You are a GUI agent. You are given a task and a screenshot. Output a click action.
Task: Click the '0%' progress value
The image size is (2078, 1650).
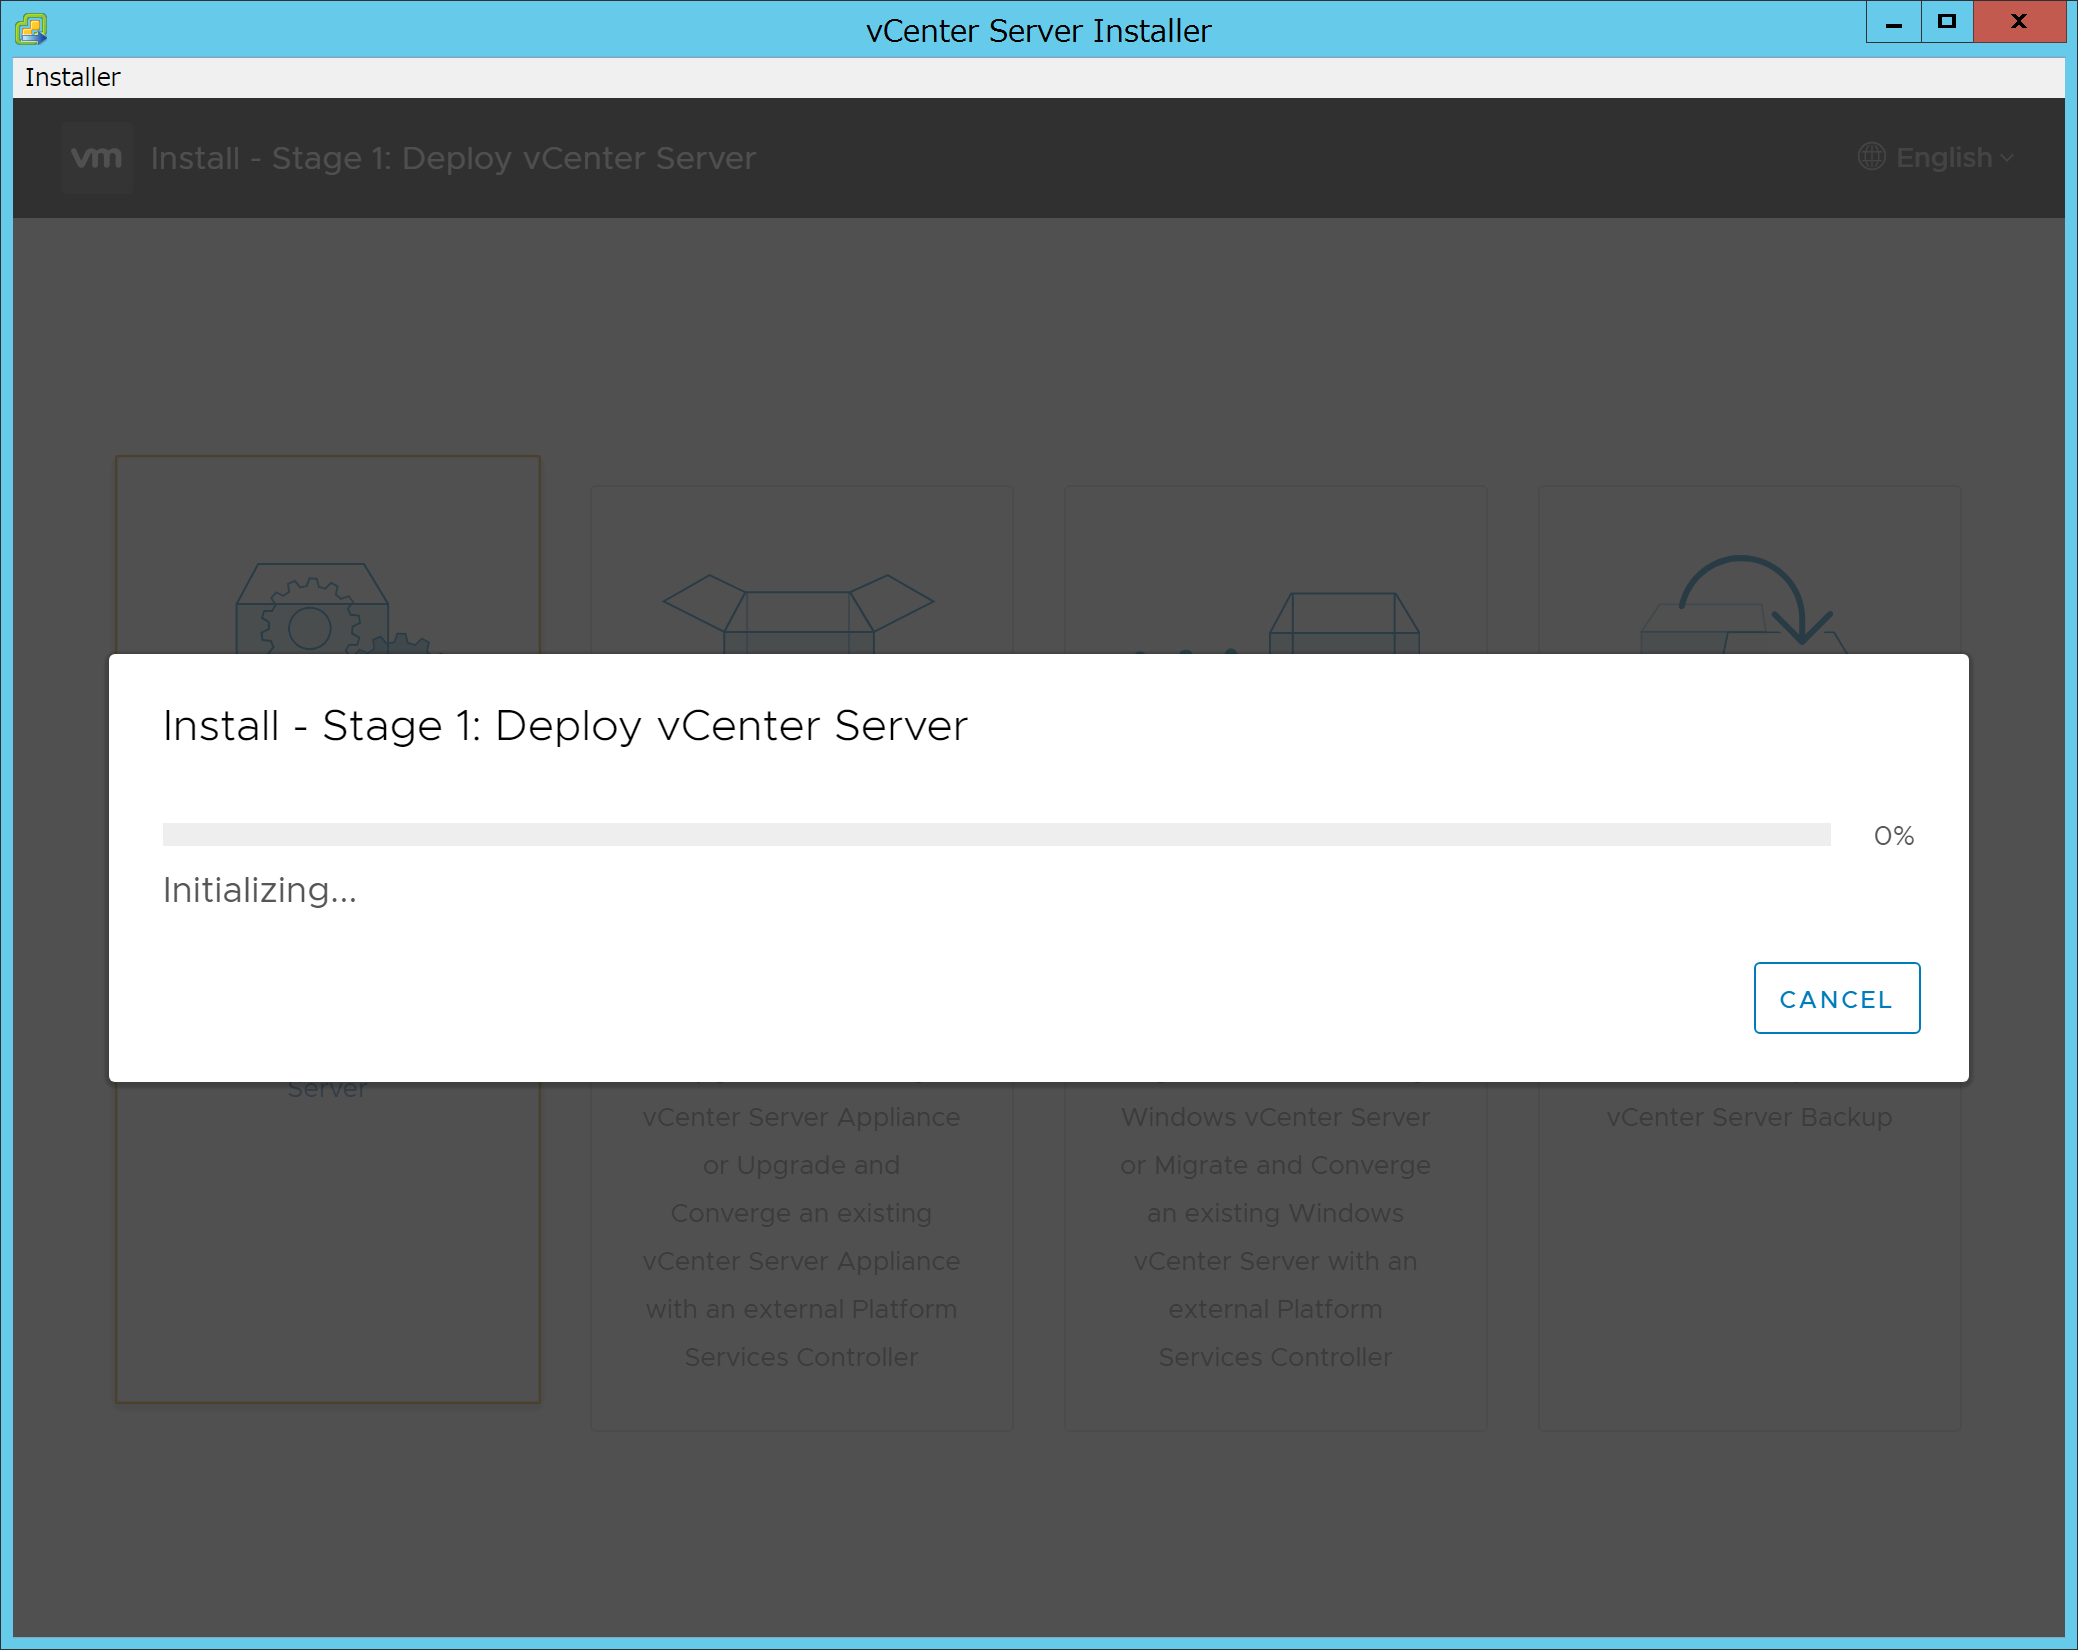(1894, 835)
